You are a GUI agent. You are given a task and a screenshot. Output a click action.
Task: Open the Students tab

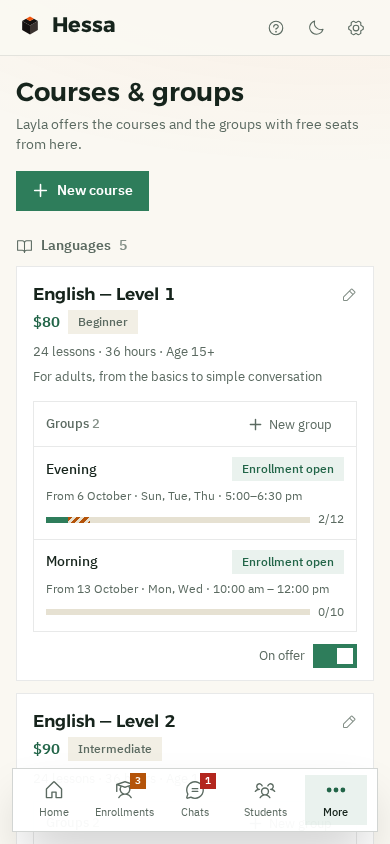coord(265,800)
